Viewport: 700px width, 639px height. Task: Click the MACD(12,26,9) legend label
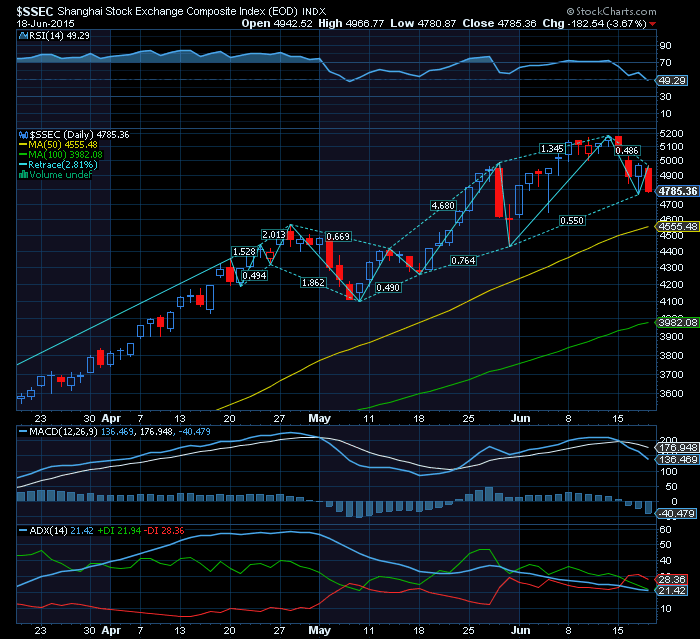point(58,432)
